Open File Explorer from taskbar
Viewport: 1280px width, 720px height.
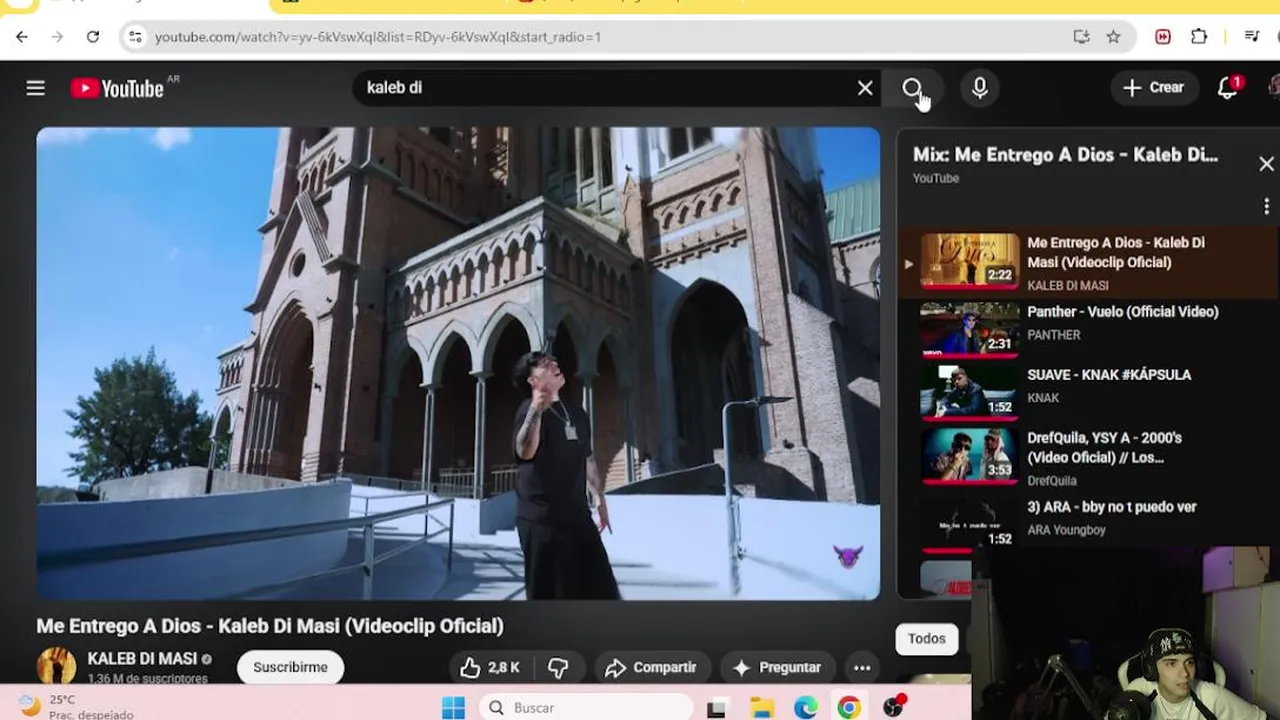point(762,708)
